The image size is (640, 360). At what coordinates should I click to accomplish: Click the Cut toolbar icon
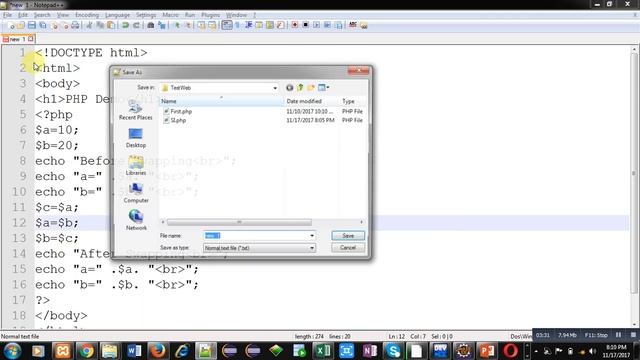pos(89,25)
